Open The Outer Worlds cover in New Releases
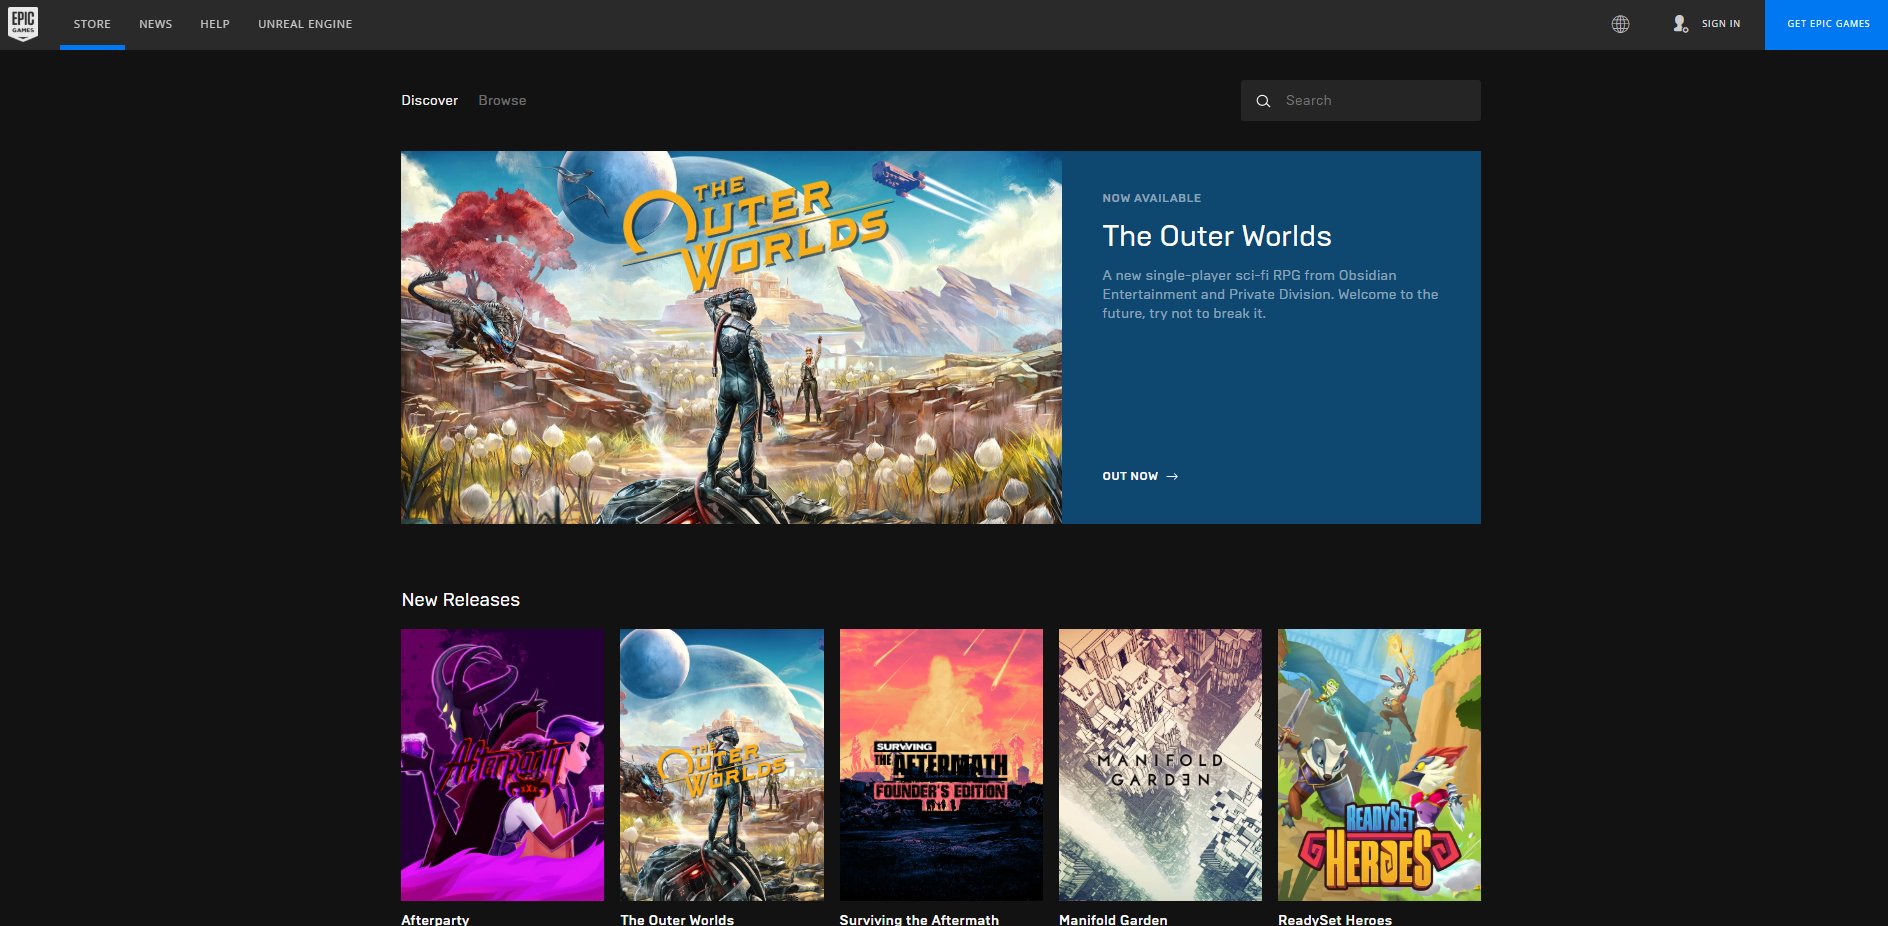 click(x=722, y=765)
